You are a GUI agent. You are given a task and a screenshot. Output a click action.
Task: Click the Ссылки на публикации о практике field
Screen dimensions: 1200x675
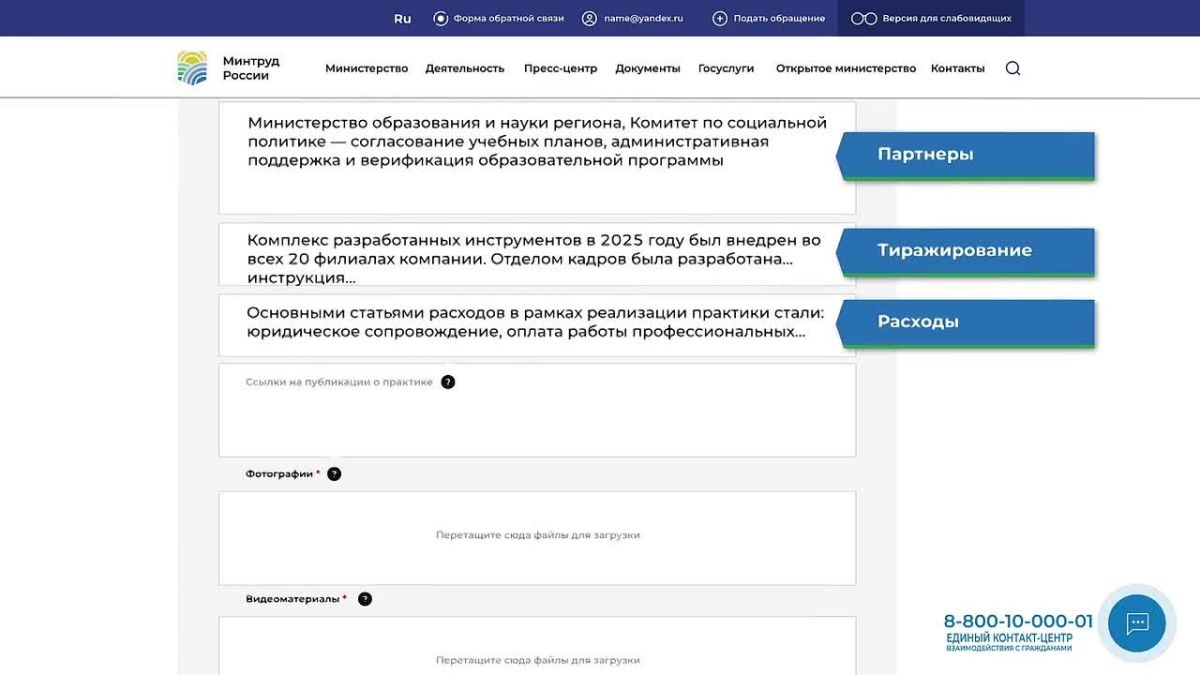(537, 410)
